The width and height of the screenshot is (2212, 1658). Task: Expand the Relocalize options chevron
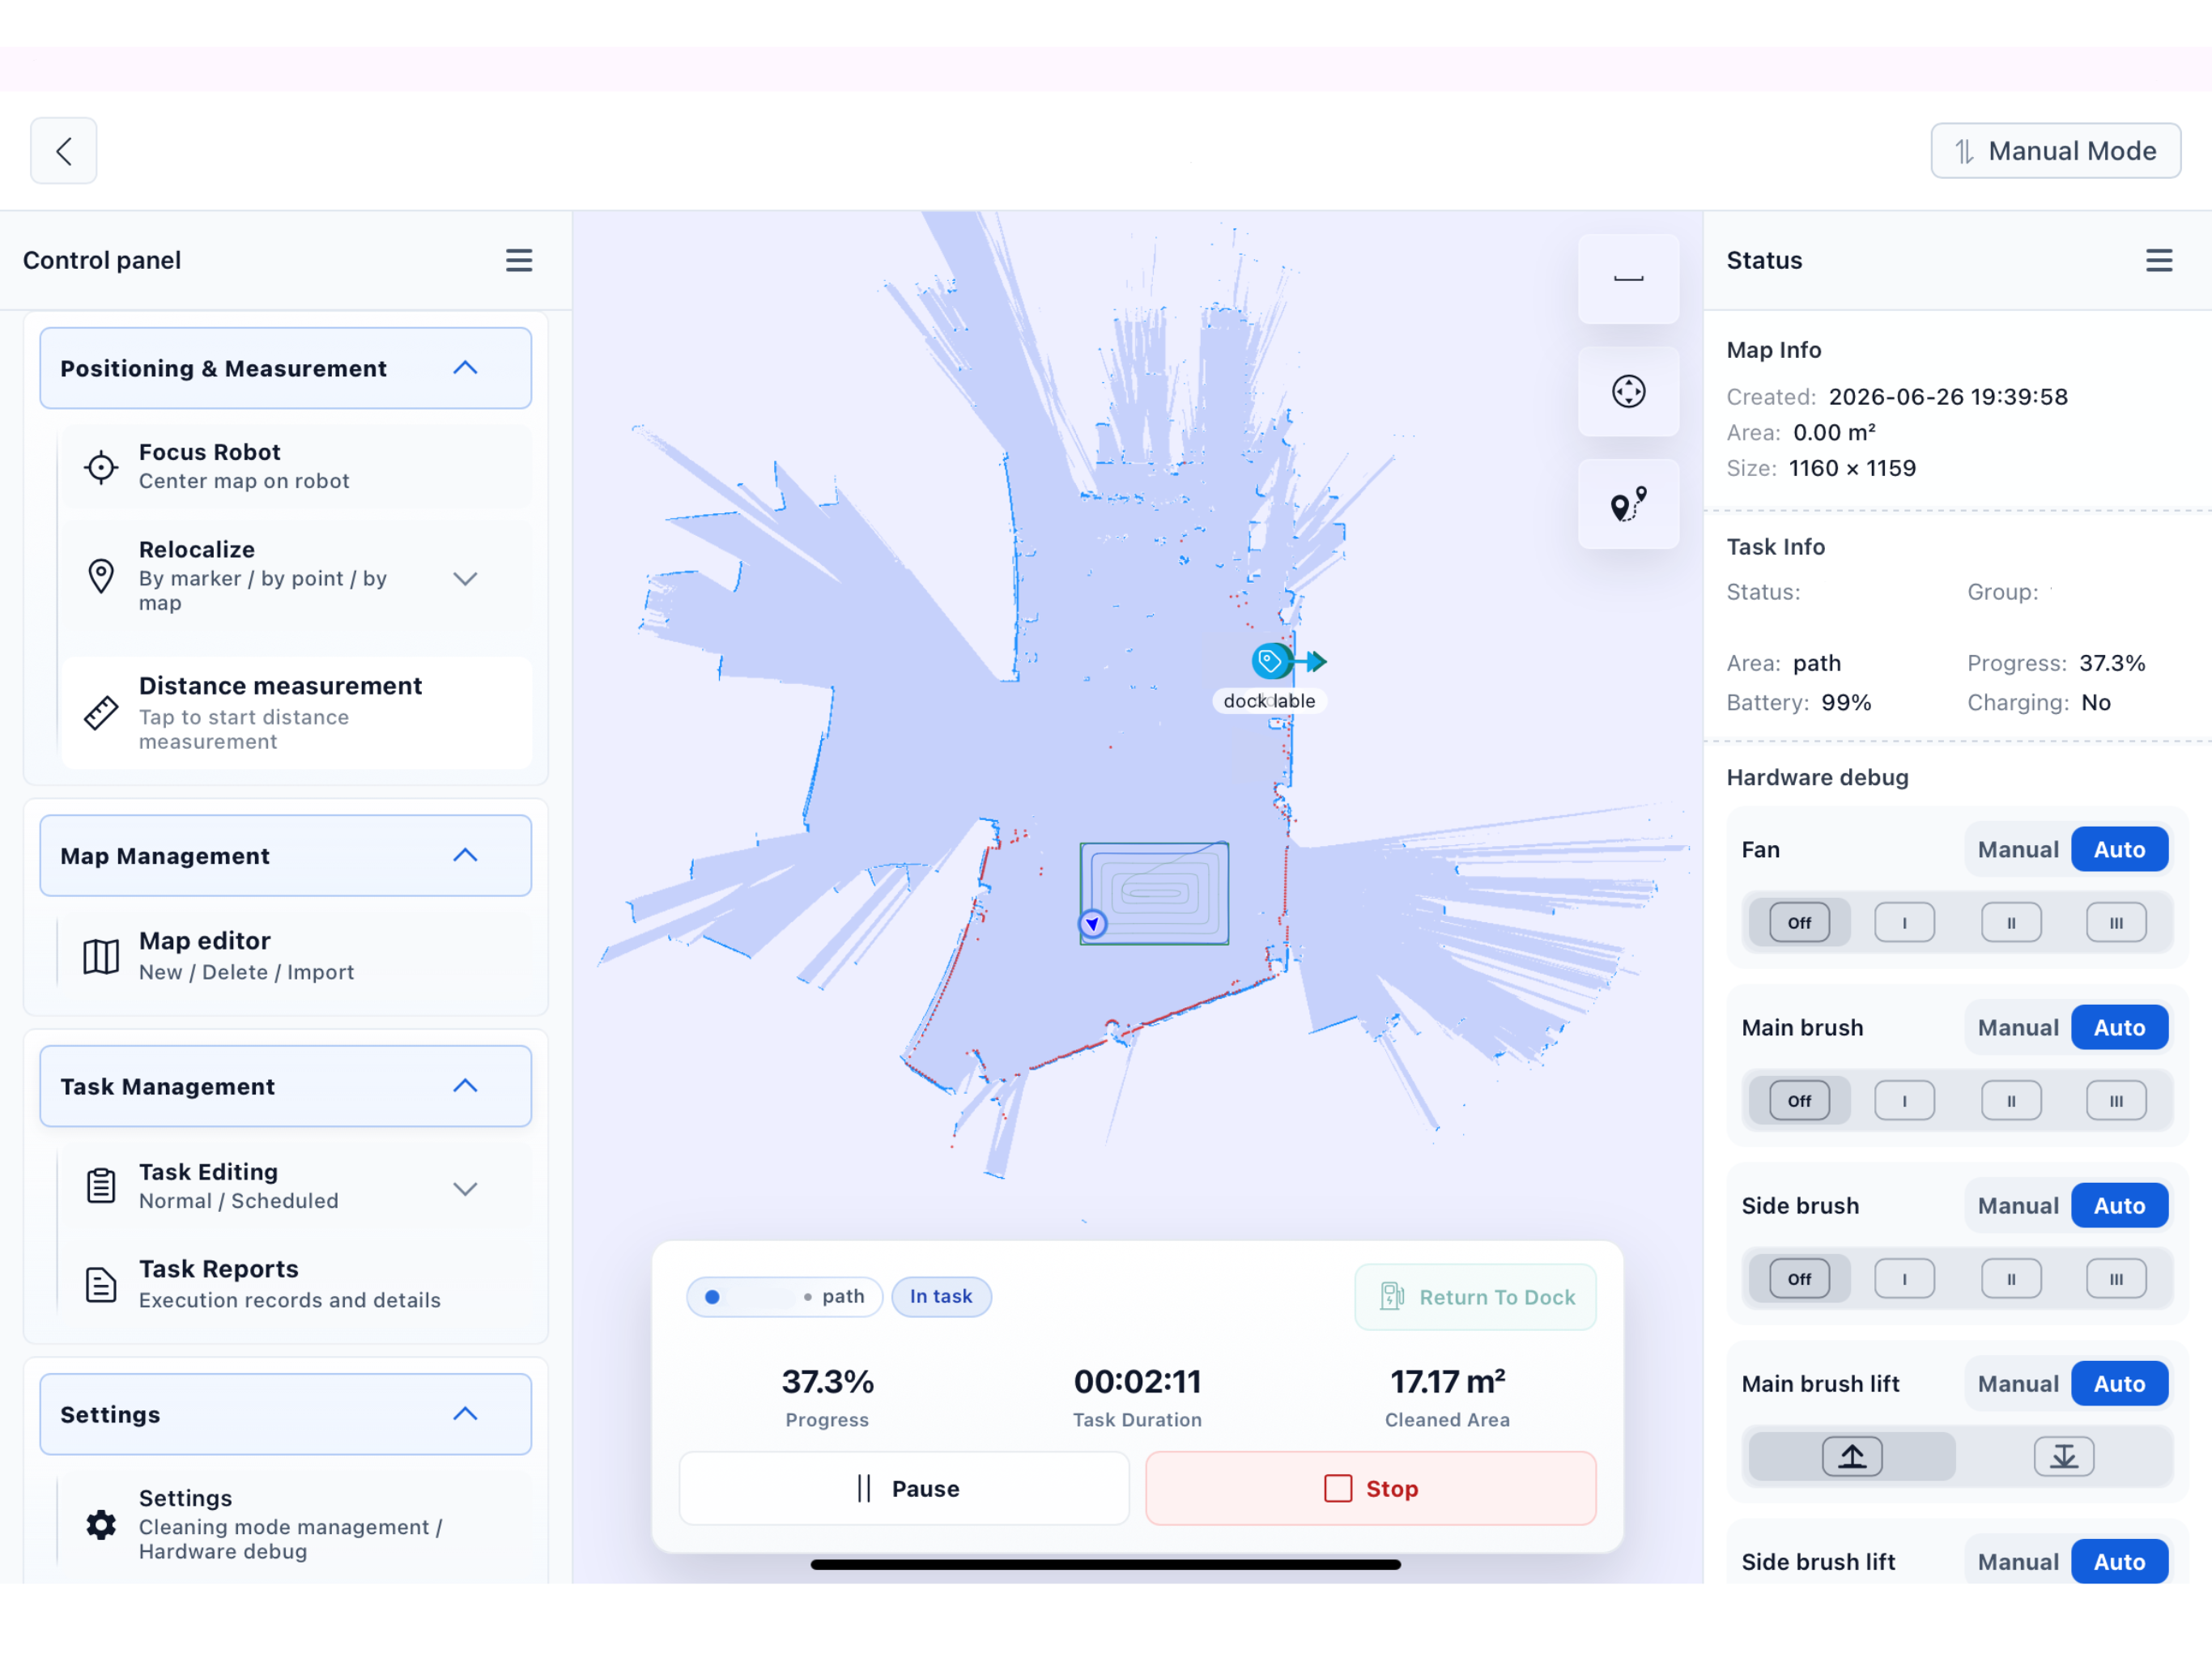pos(465,579)
